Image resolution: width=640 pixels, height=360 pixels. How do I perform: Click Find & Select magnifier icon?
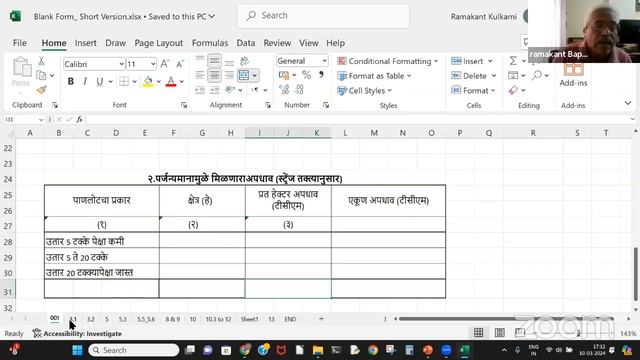click(x=537, y=76)
